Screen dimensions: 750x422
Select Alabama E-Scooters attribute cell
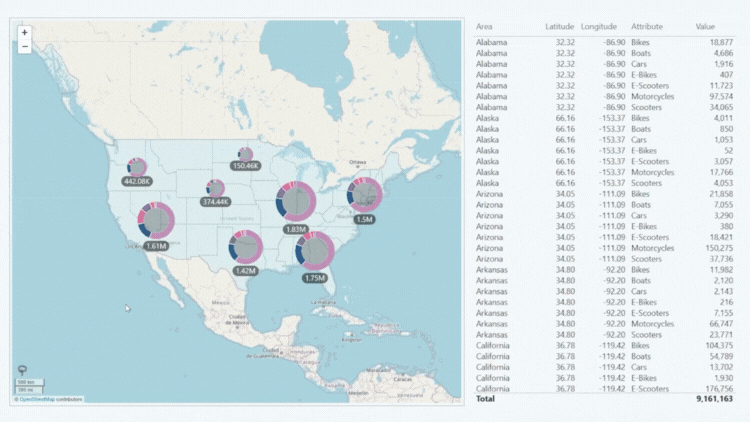tap(650, 86)
